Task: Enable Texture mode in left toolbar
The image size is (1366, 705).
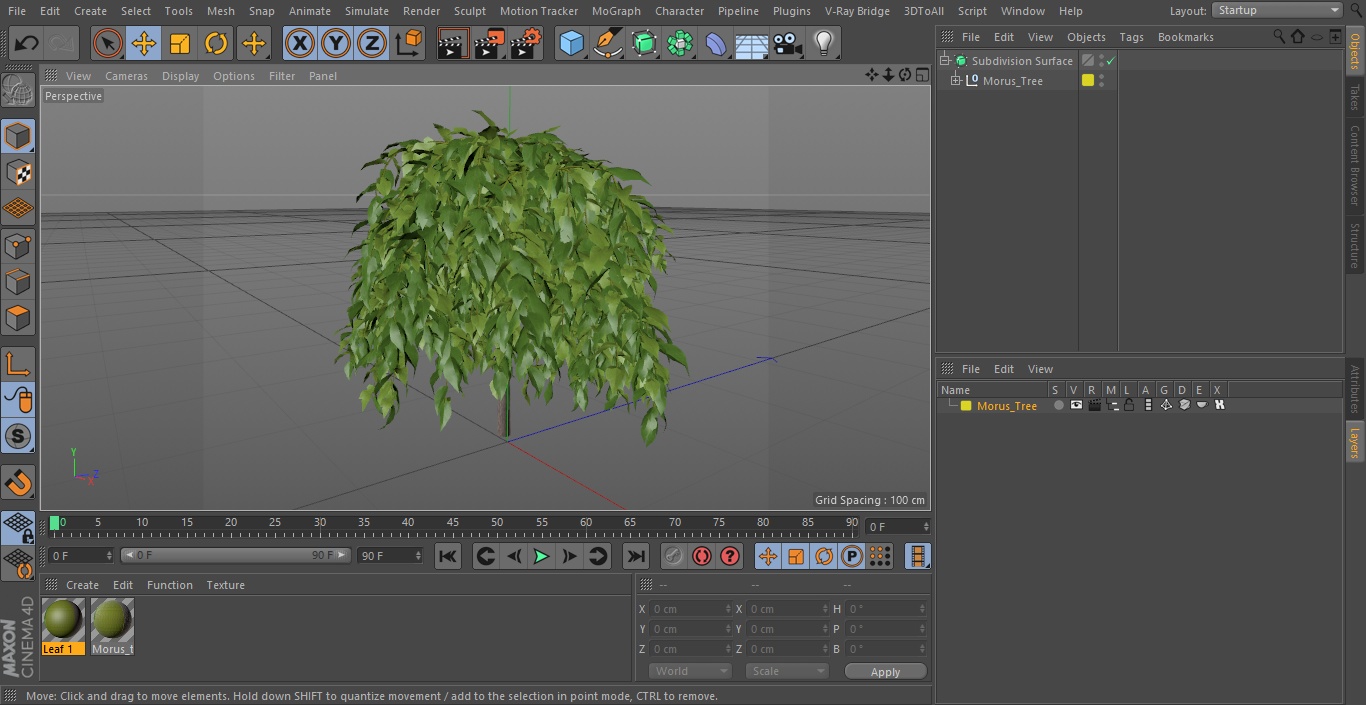Action: tap(18, 172)
